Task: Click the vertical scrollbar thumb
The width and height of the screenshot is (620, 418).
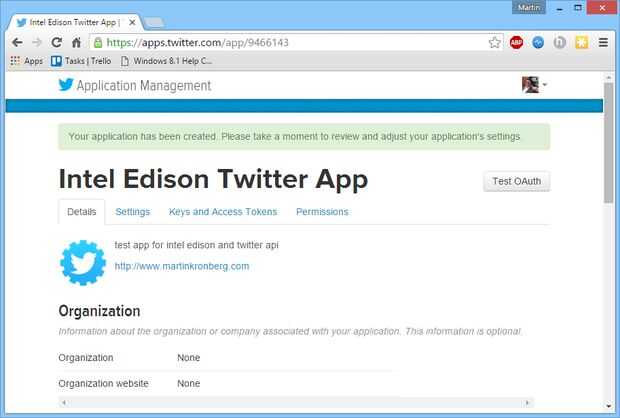Action: pos(609,142)
